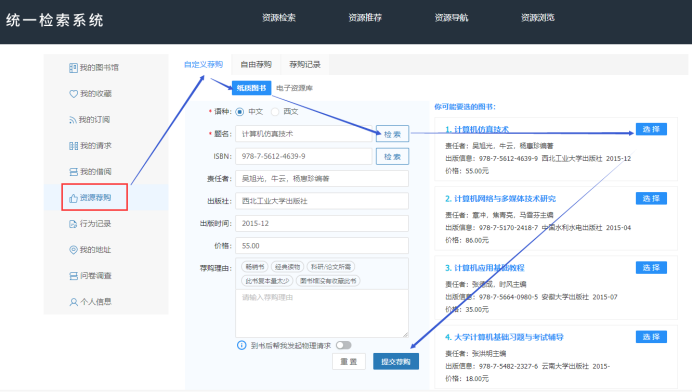Open 资源检索 in top navigation
693x392 pixels.
tap(279, 18)
